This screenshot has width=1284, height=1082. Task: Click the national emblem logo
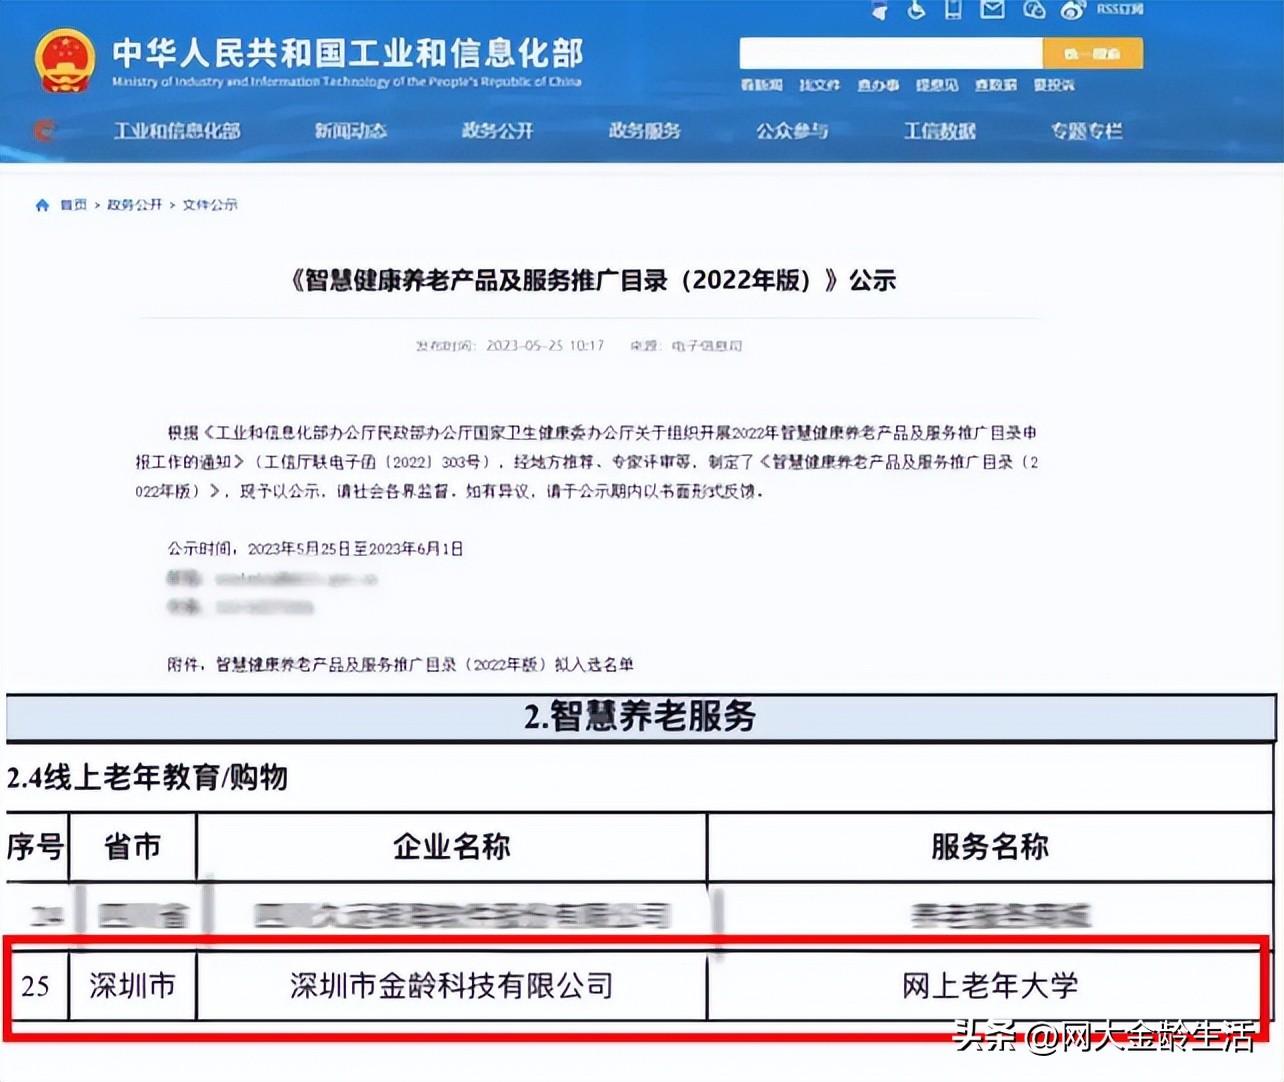[66, 59]
